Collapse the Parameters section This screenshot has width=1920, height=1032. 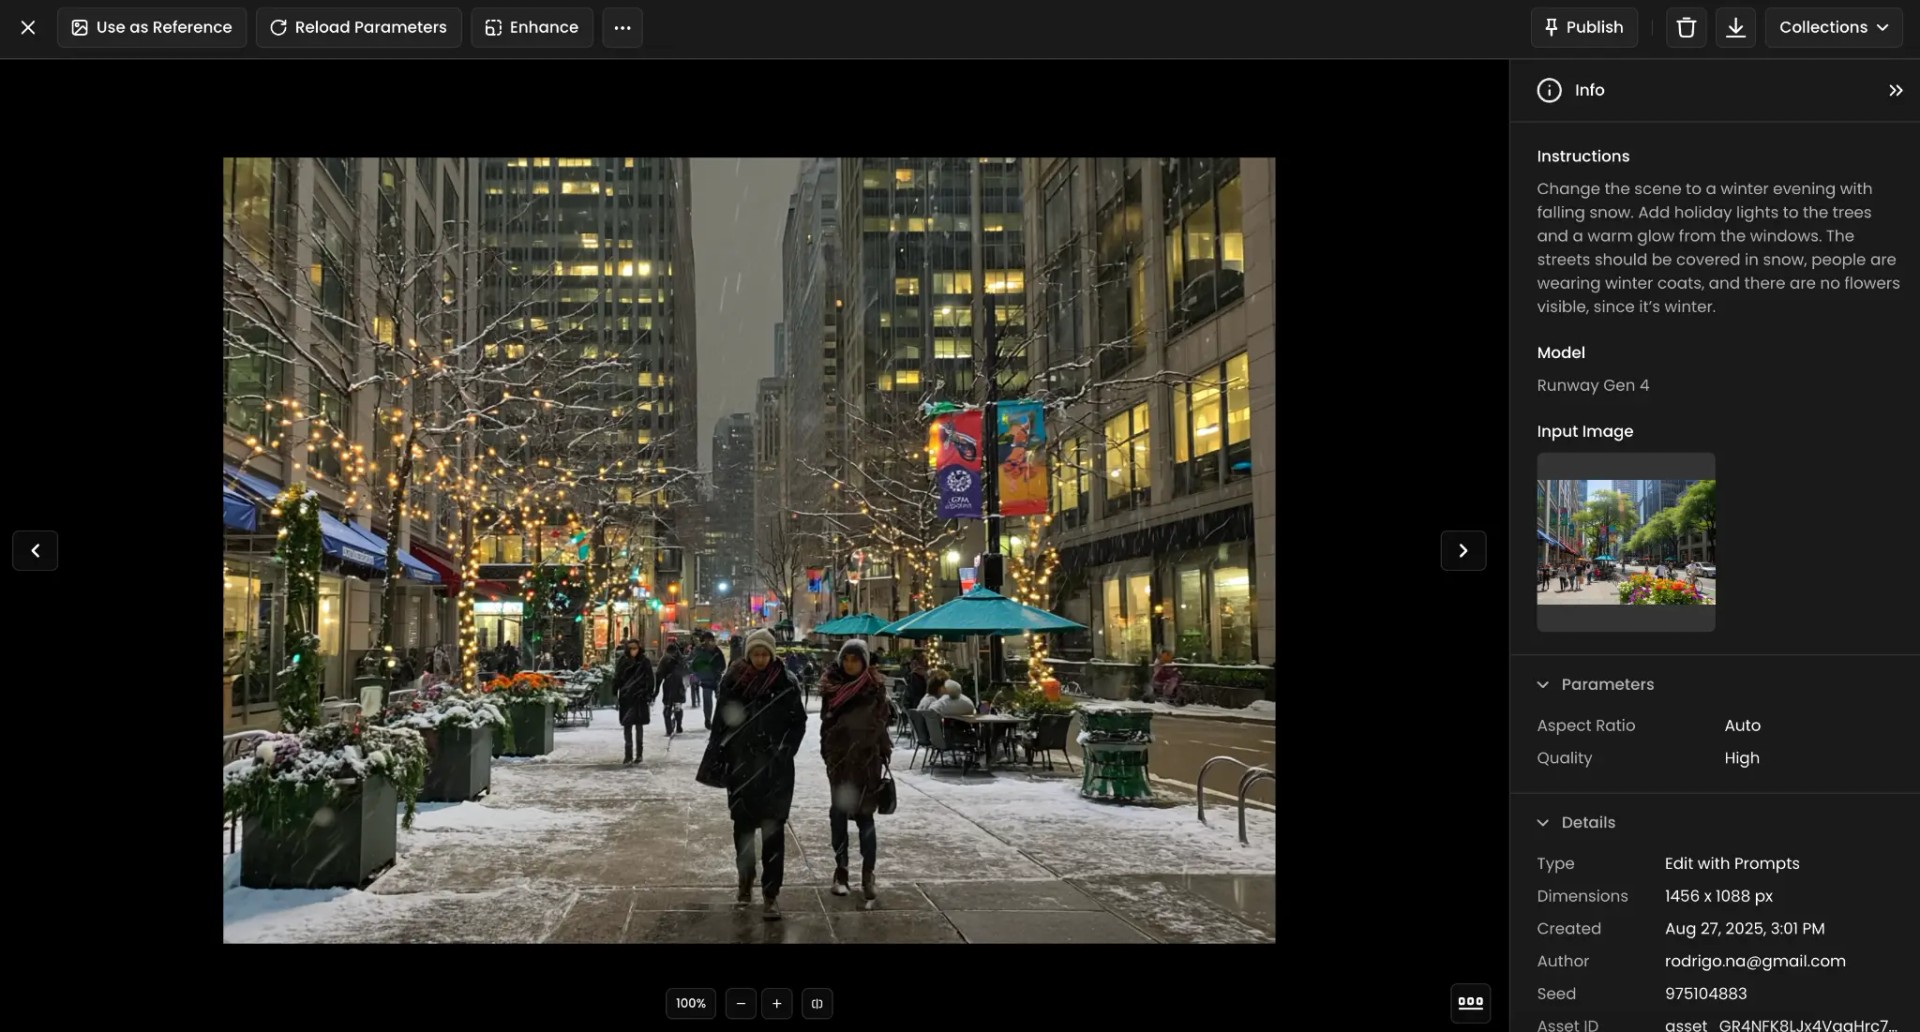tap(1543, 684)
